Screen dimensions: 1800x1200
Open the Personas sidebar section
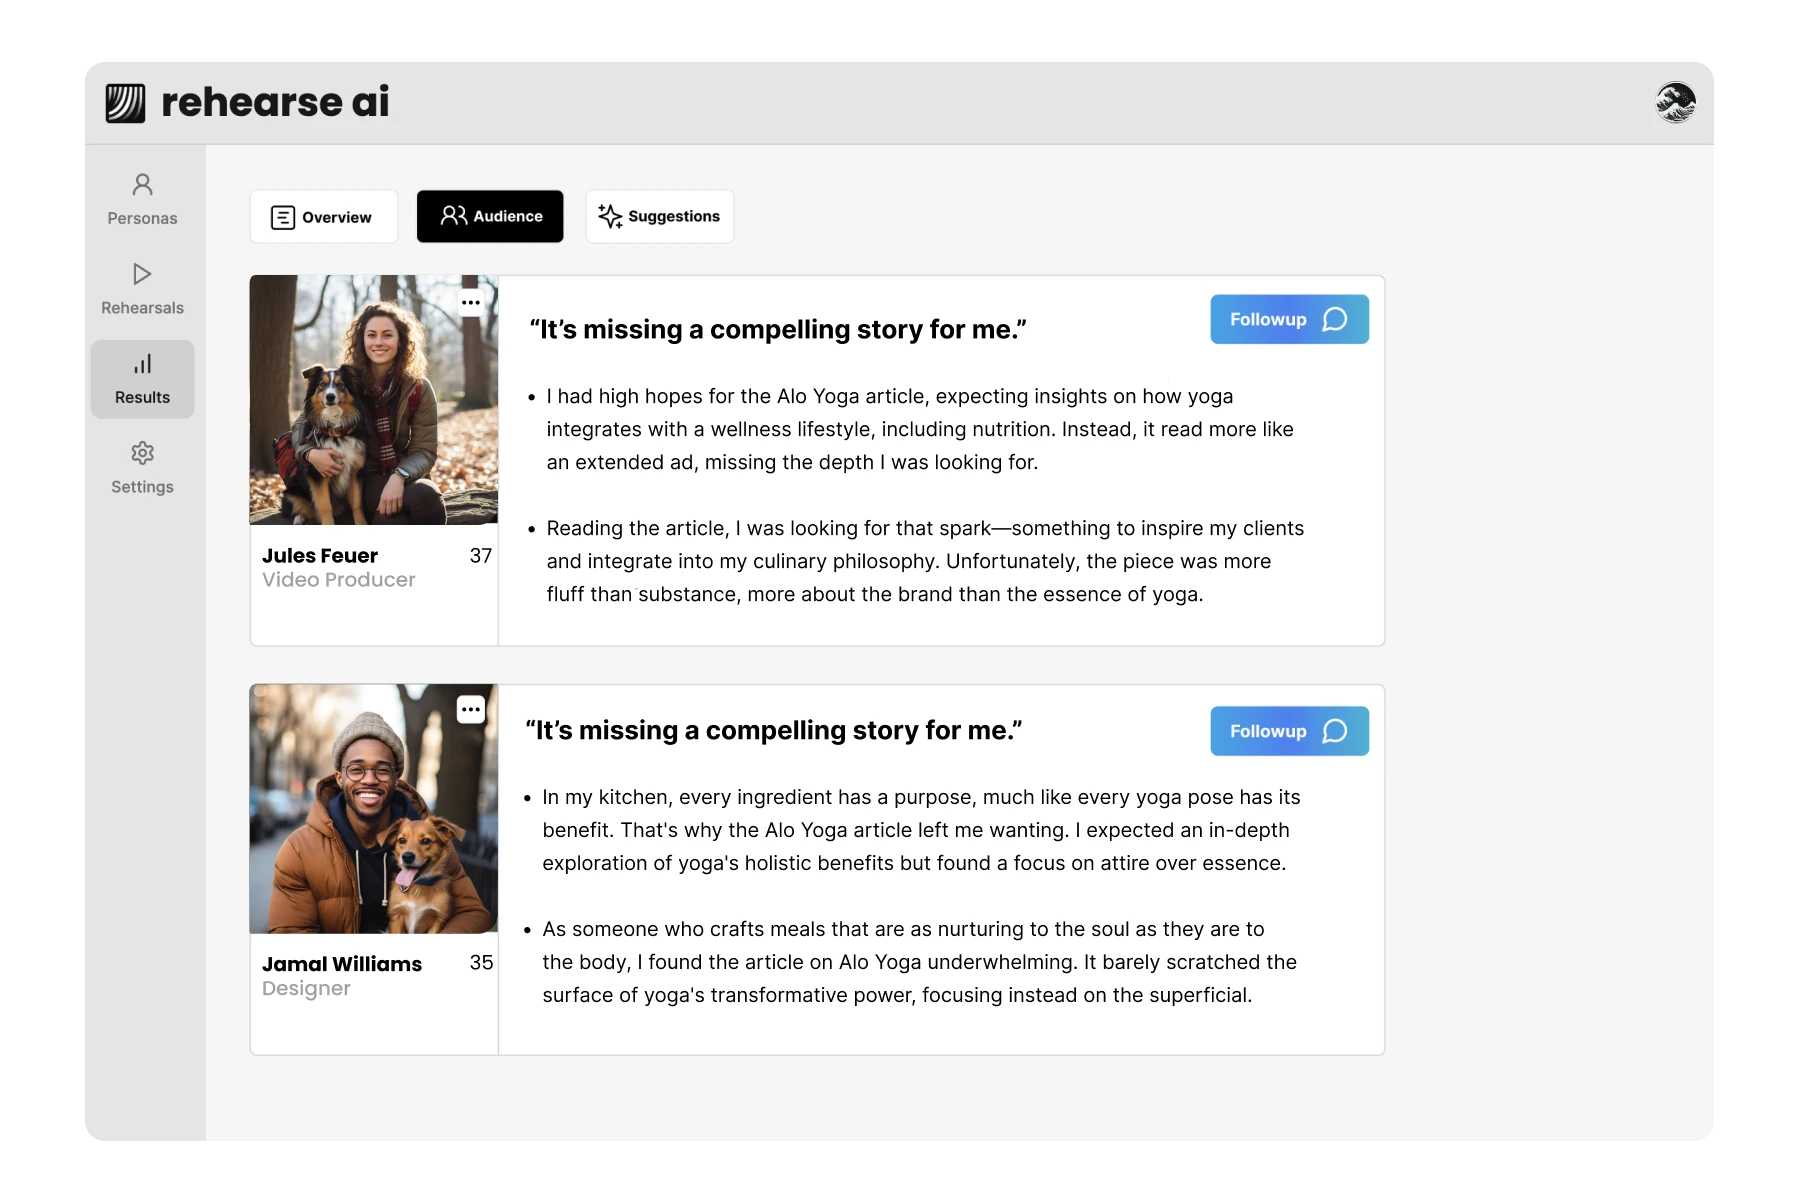click(x=142, y=199)
